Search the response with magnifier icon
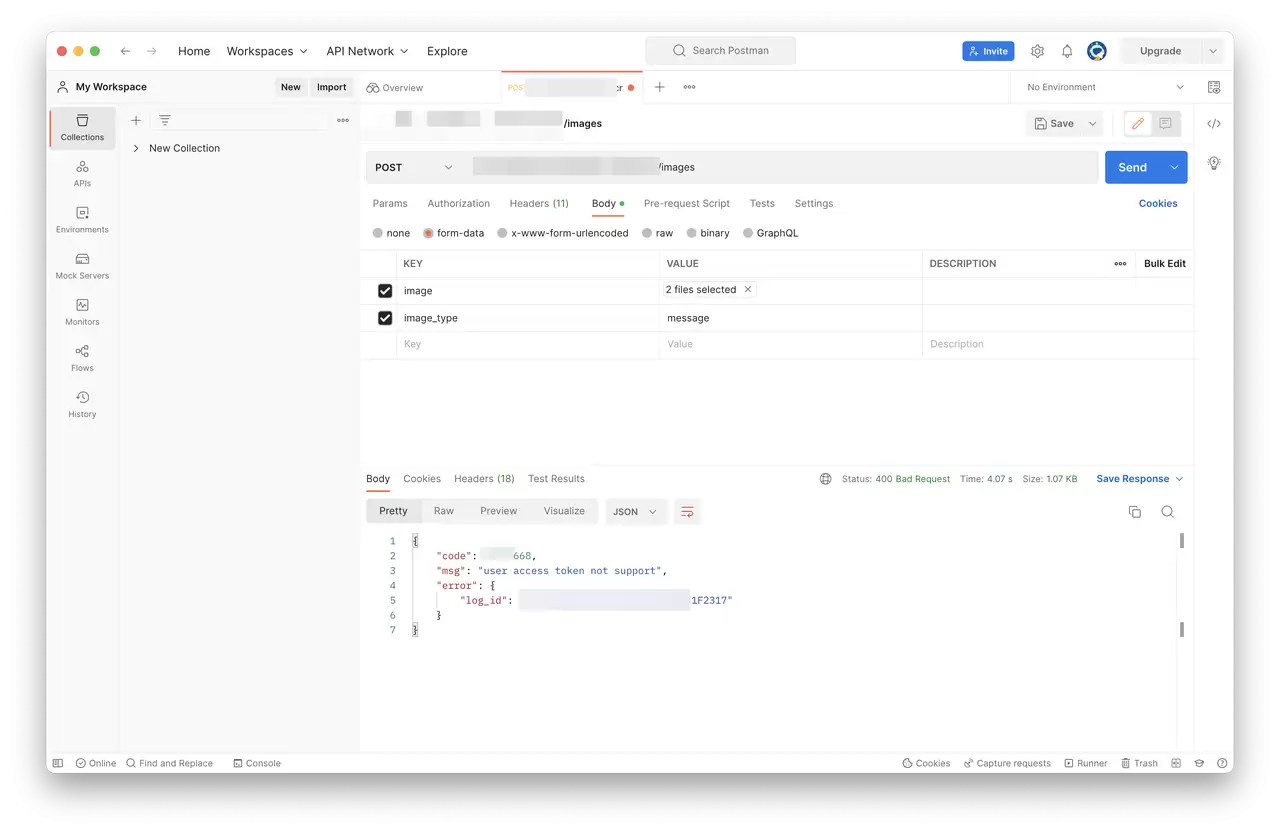 point(1167,511)
